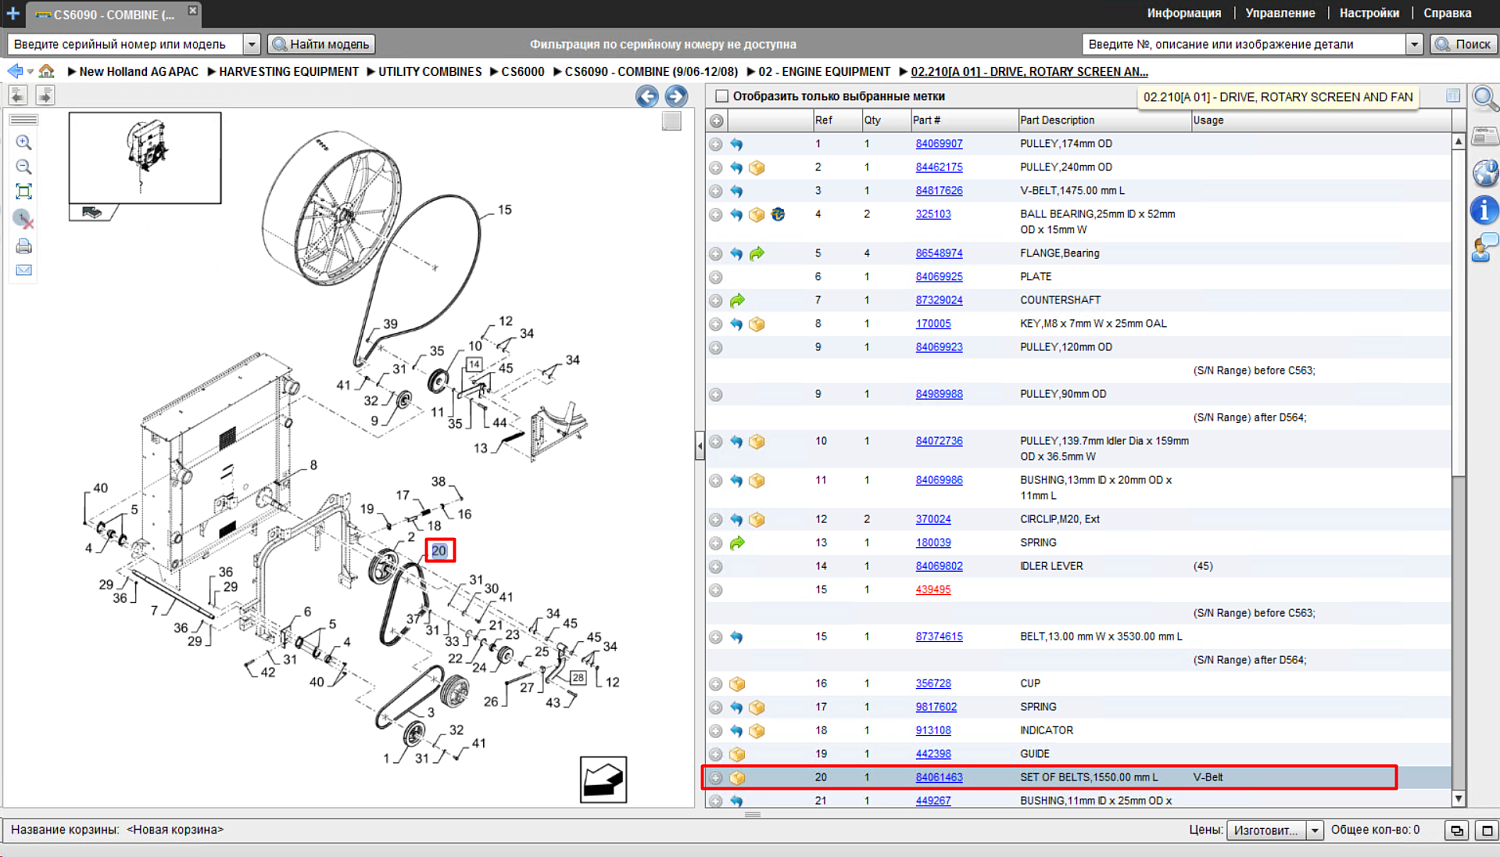Add all parts using header plus button
The height and width of the screenshot is (857, 1500).
(717, 121)
